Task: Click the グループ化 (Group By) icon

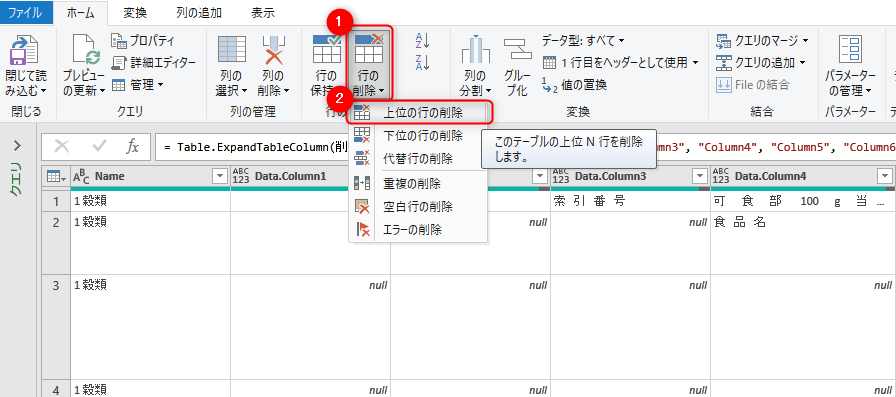Action: pos(518,50)
